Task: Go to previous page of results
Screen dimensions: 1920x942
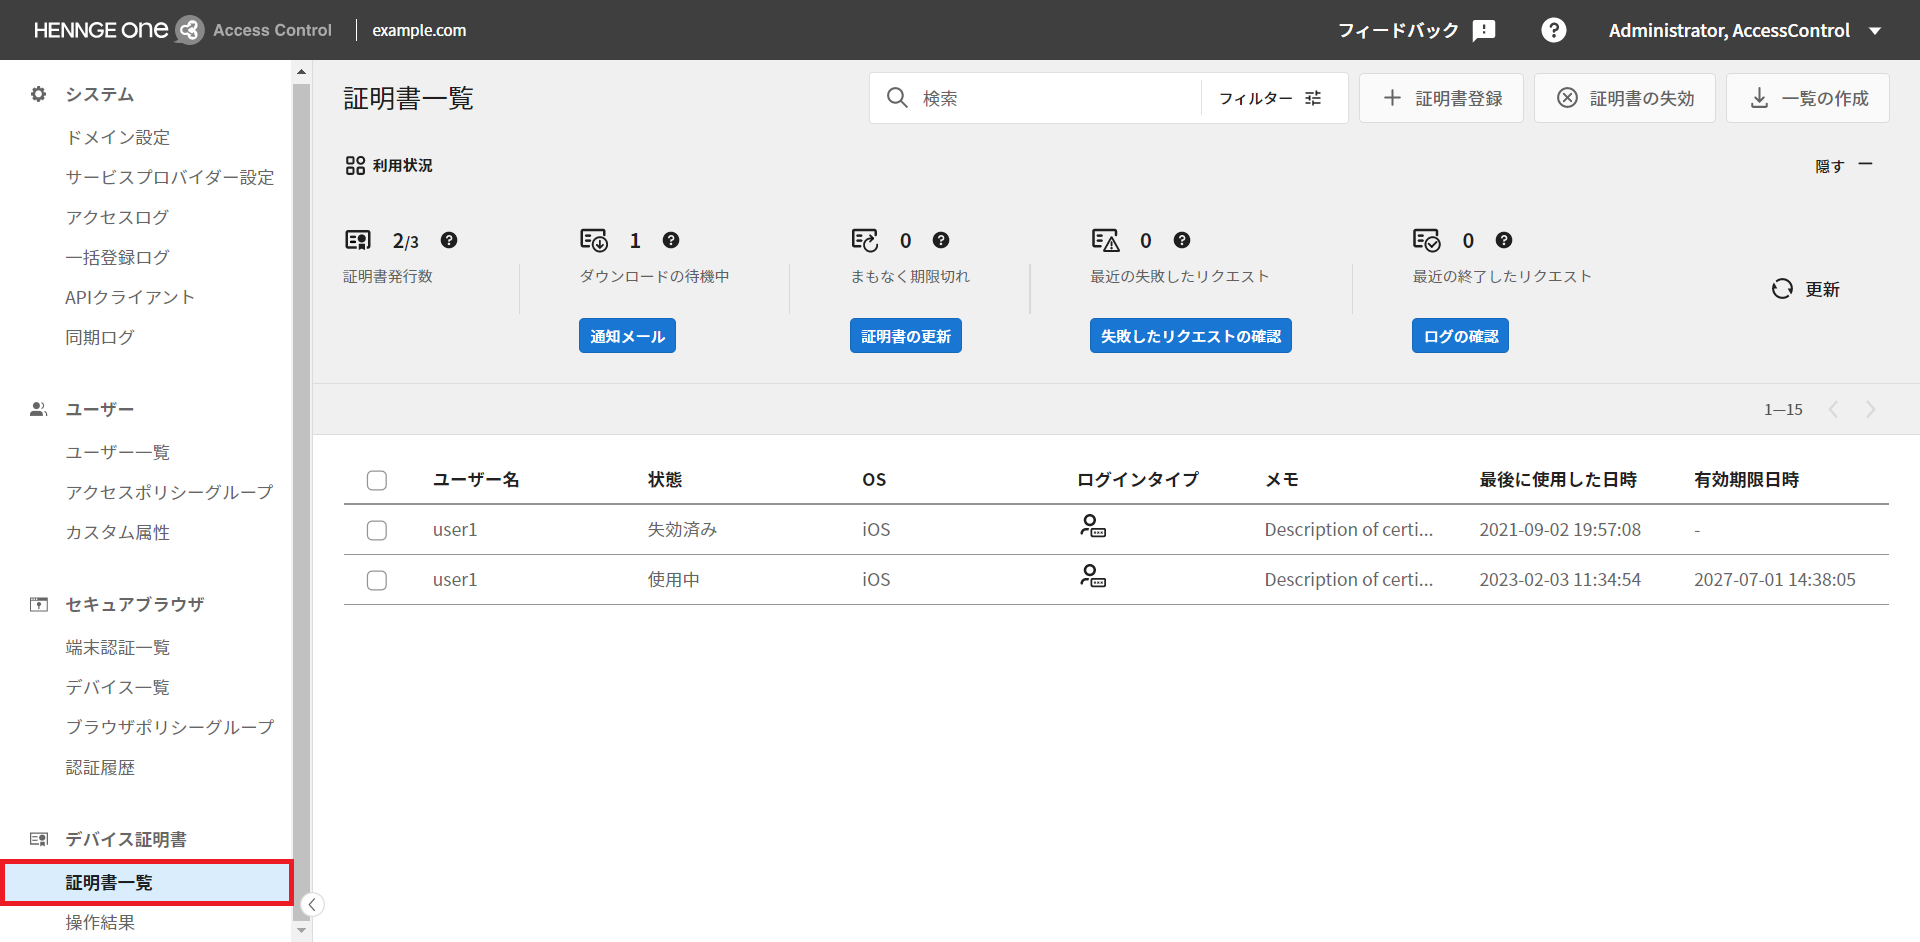Action: point(1833,410)
